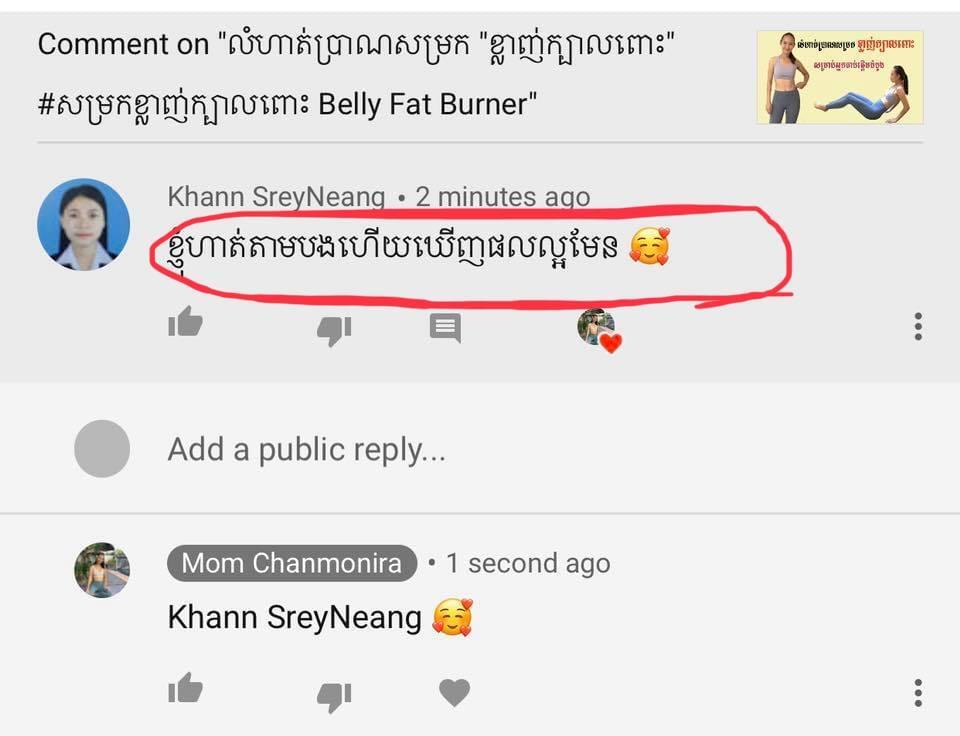Screen dimensions: 960x736
Task: Like Khann SreyNeang's comment with thumbs up
Action: (x=186, y=322)
